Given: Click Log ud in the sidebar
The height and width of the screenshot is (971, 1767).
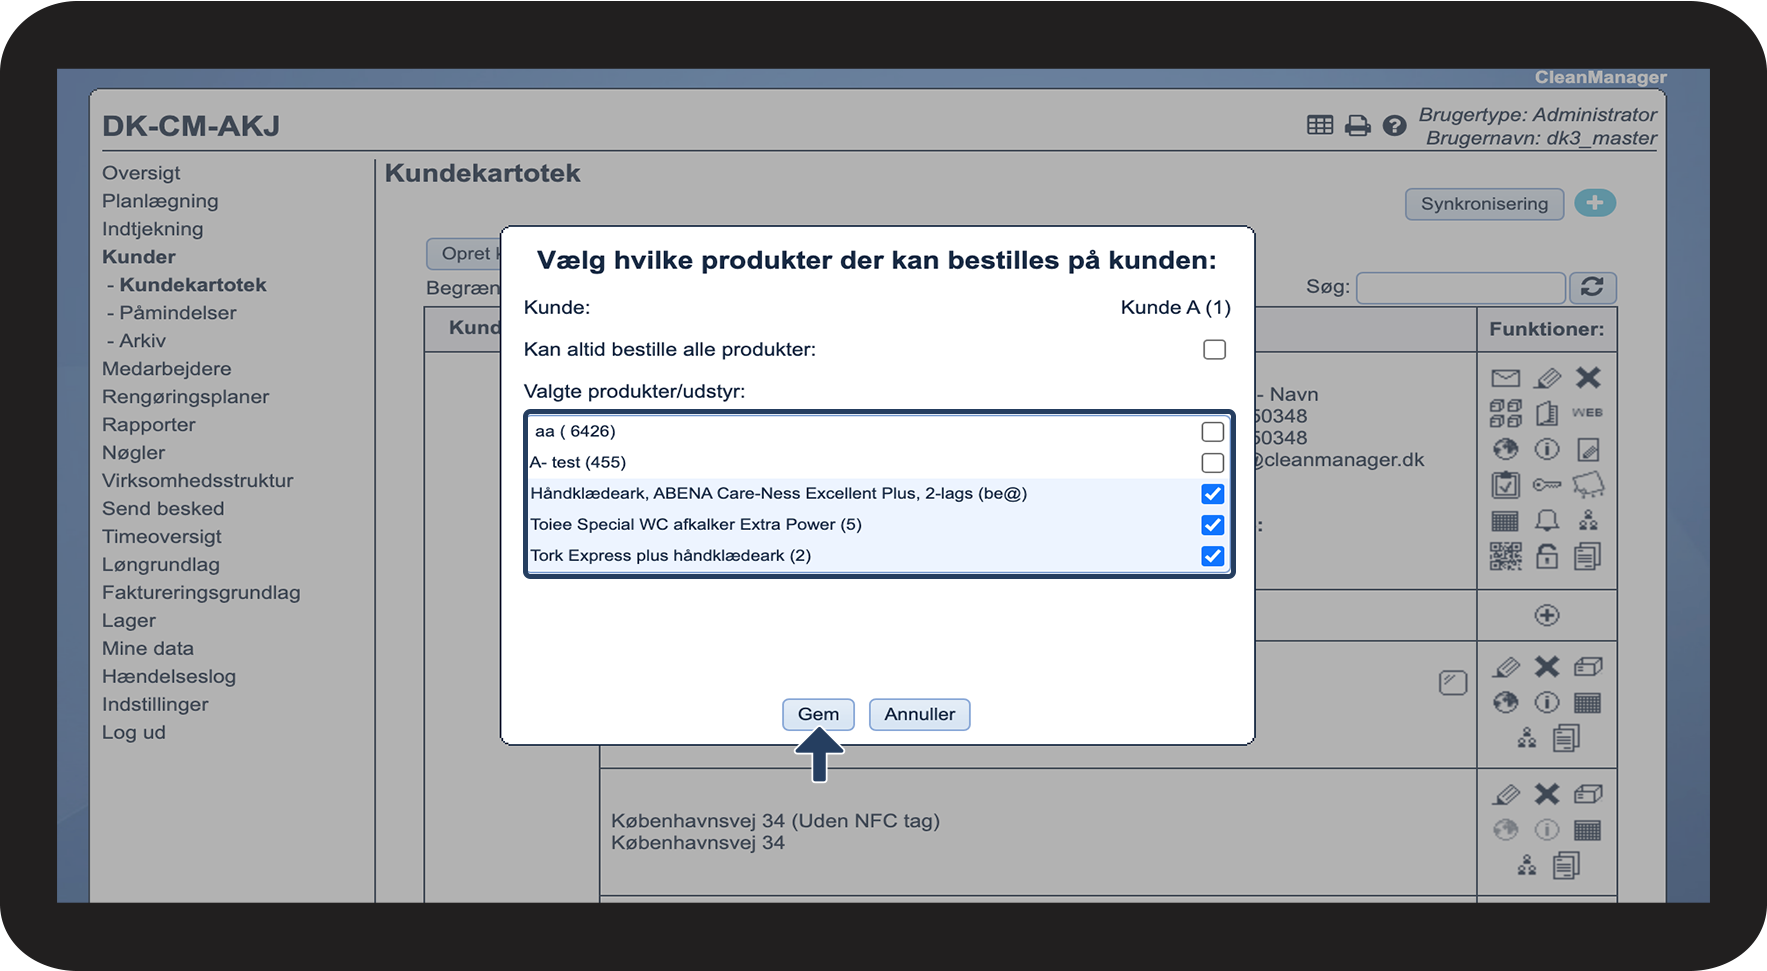Looking at the screenshot, I should click(134, 733).
